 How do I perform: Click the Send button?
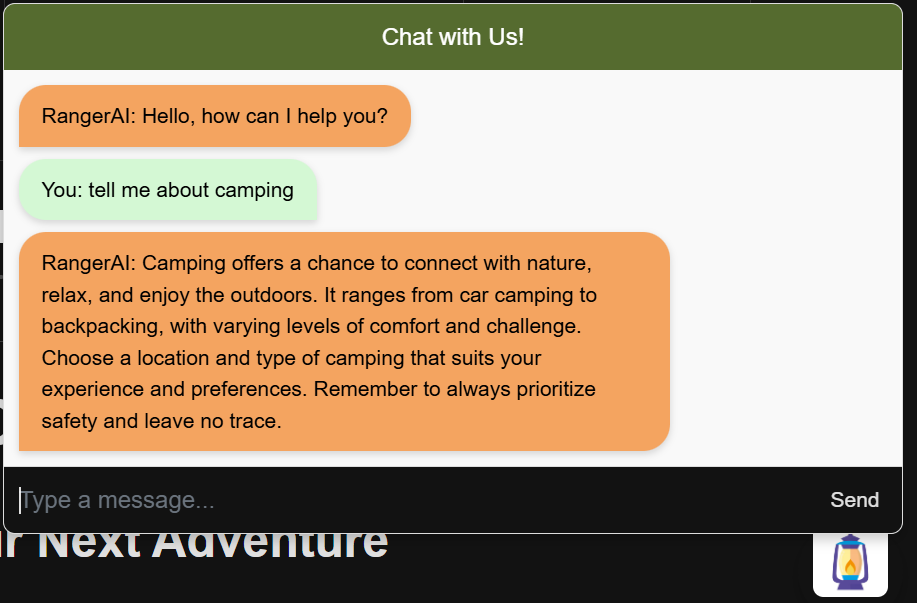[x=854, y=499]
